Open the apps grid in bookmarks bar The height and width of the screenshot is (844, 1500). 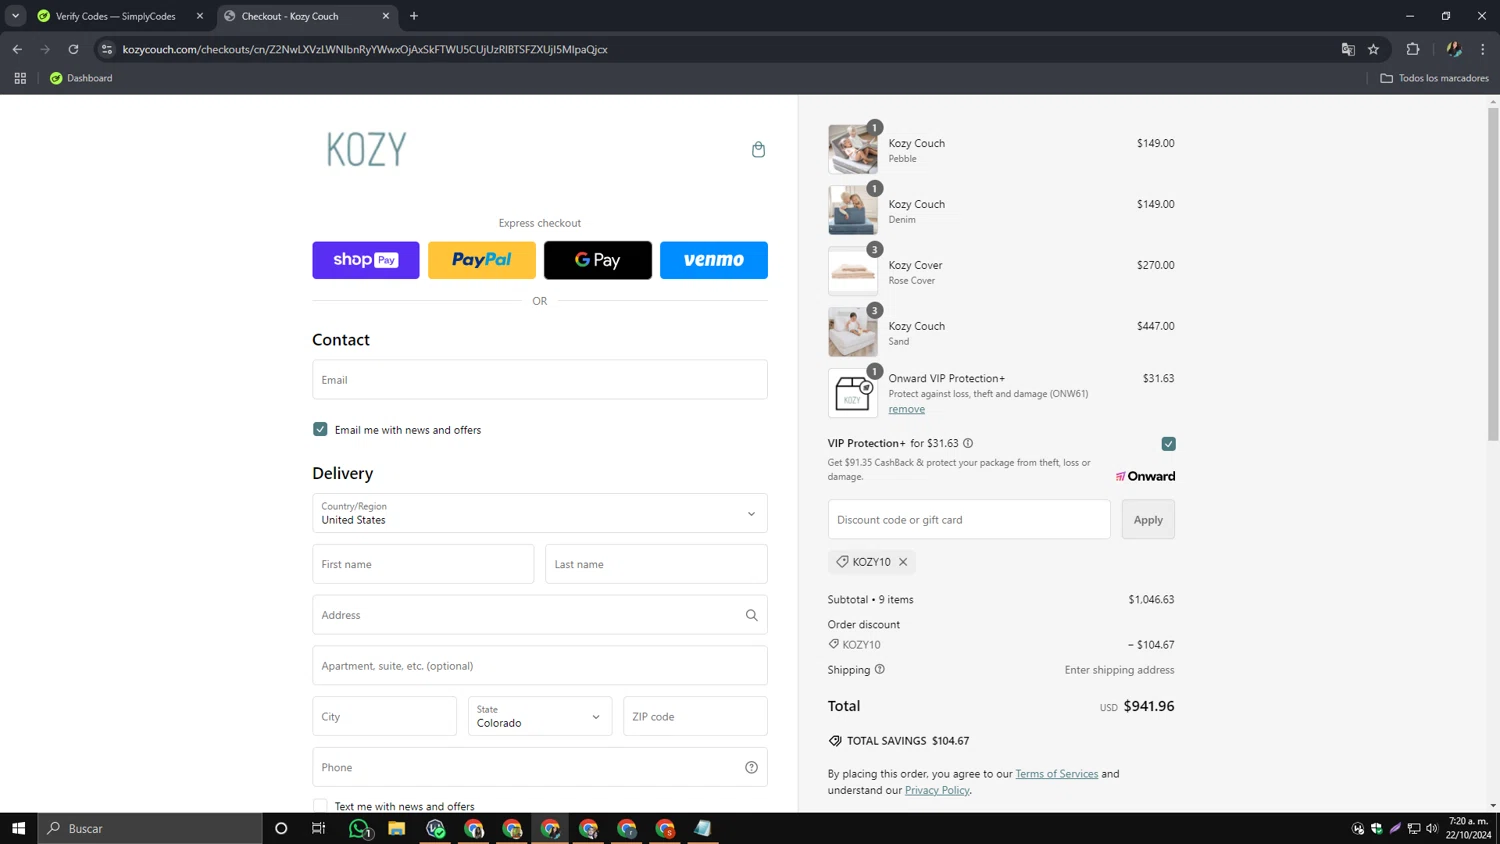click(x=20, y=78)
